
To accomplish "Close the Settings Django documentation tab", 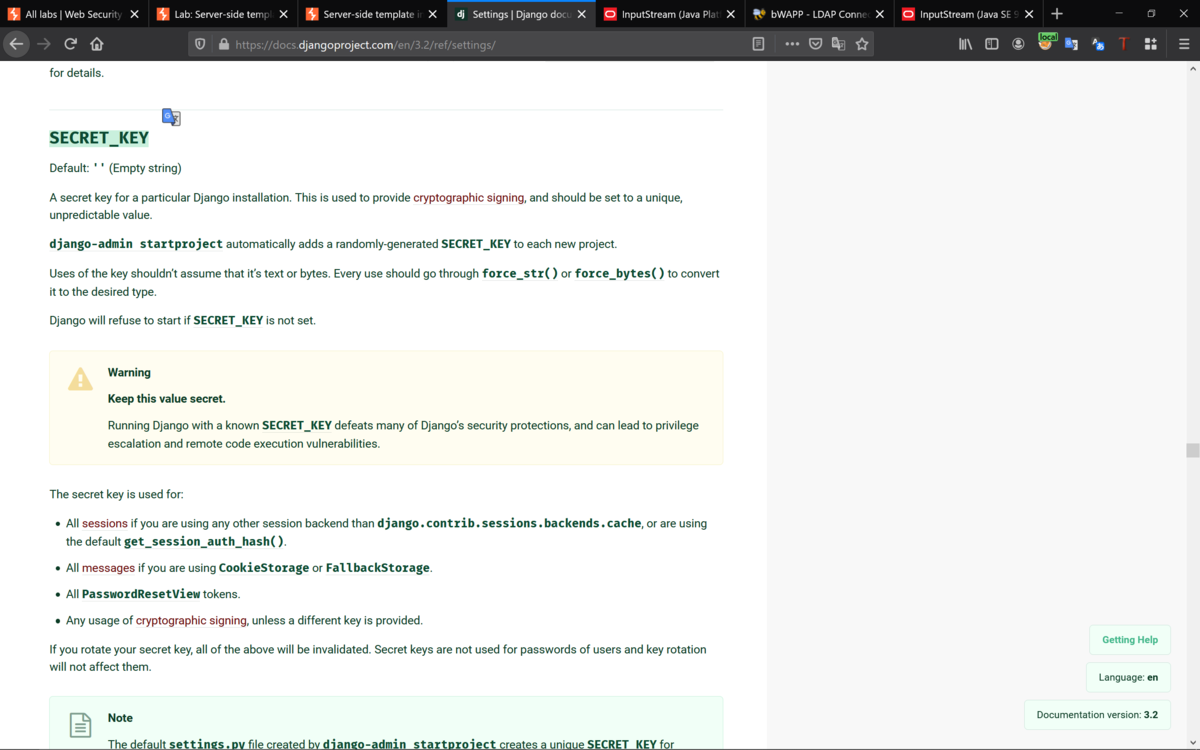I will [582, 14].
